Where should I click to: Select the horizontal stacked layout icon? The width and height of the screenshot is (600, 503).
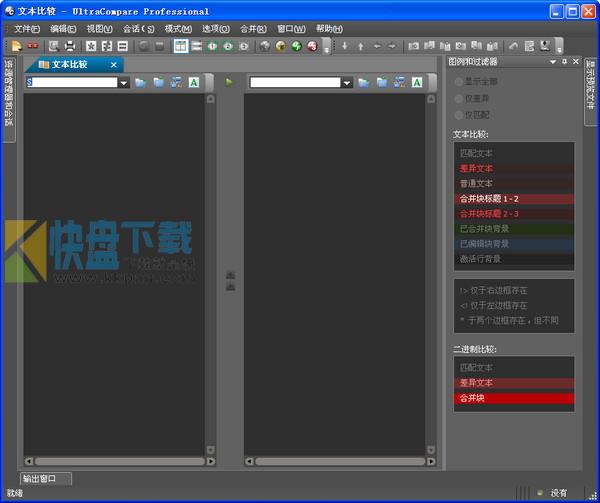[x=197, y=46]
